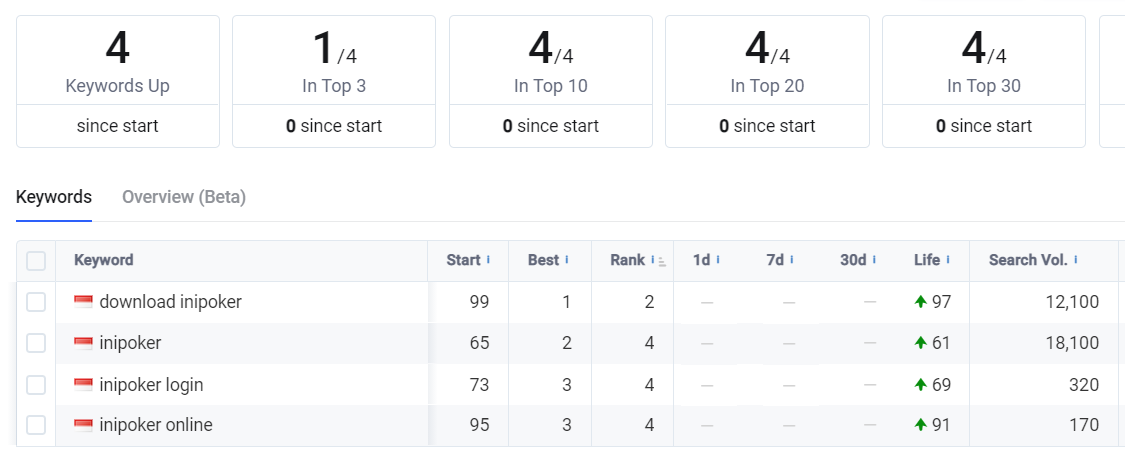Check the 'download inipoker' row checkbox
The image size is (1125, 453).
36,302
